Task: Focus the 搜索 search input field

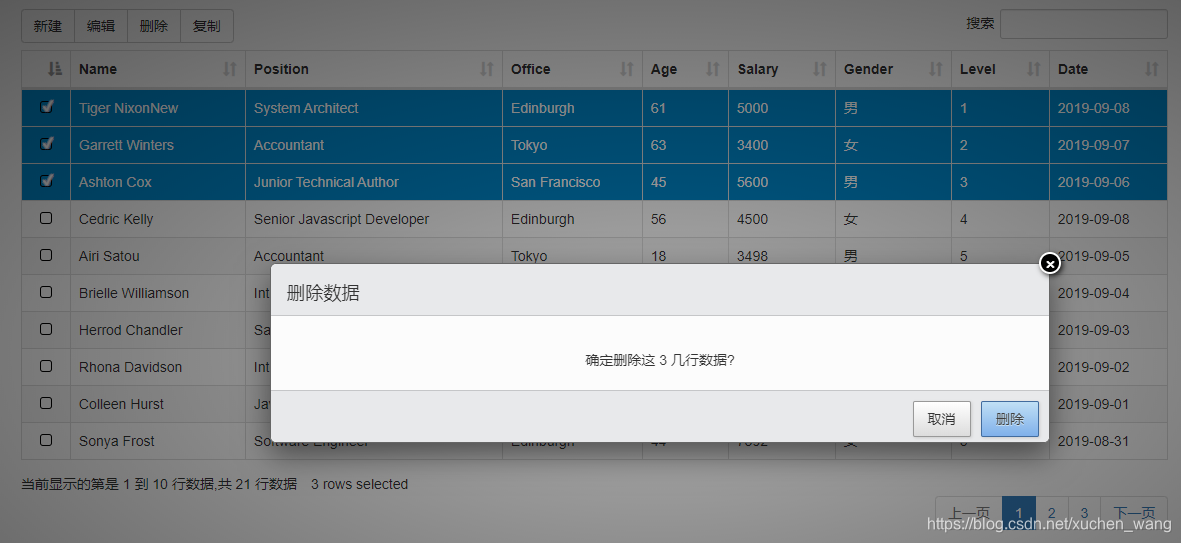Action: [1084, 24]
